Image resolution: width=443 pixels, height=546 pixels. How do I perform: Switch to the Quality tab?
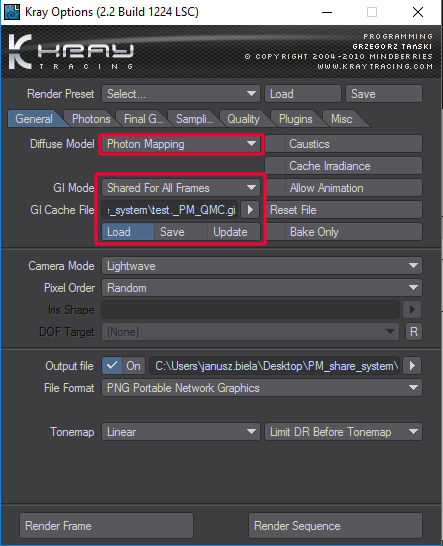[x=244, y=119]
